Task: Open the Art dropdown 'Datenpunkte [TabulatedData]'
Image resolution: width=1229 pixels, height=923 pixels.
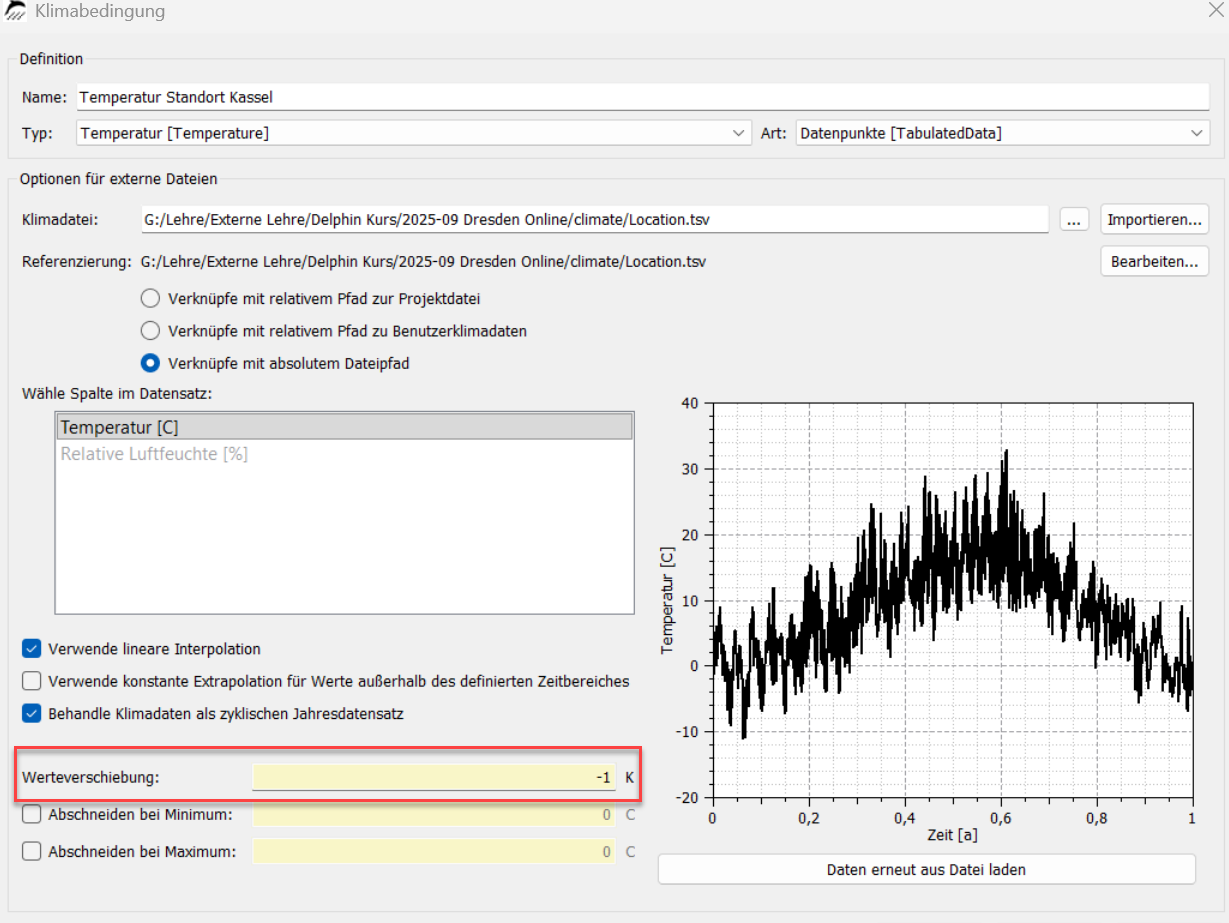Action: click(x=1003, y=132)
